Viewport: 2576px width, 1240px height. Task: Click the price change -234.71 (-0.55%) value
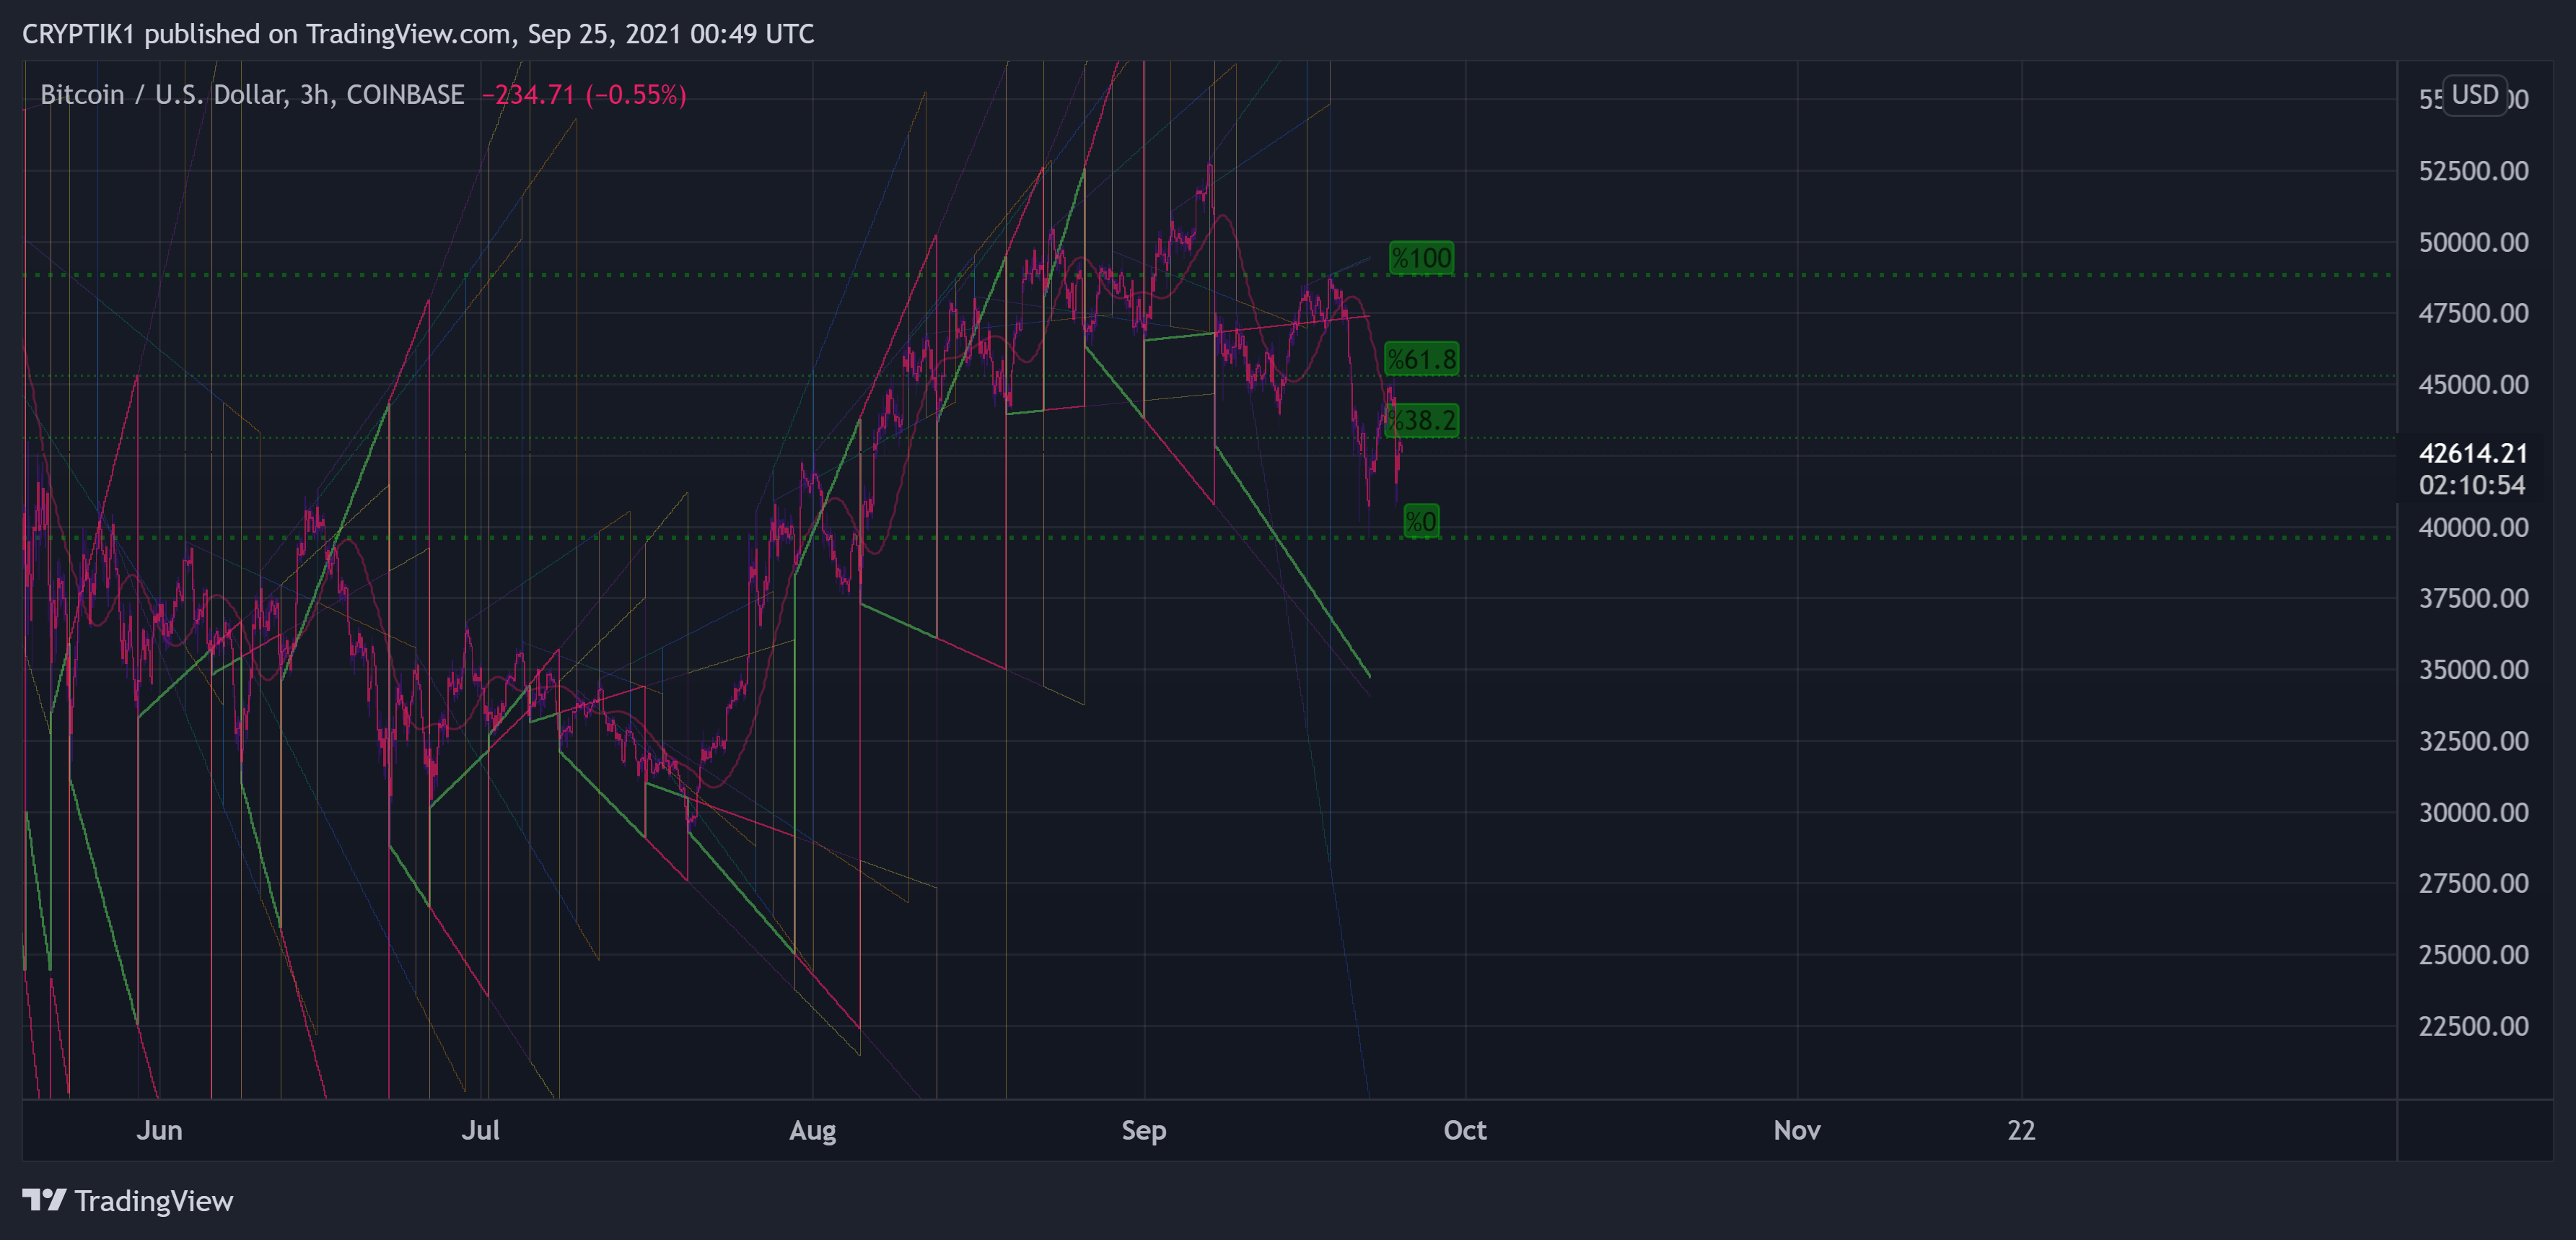(584, 95)
